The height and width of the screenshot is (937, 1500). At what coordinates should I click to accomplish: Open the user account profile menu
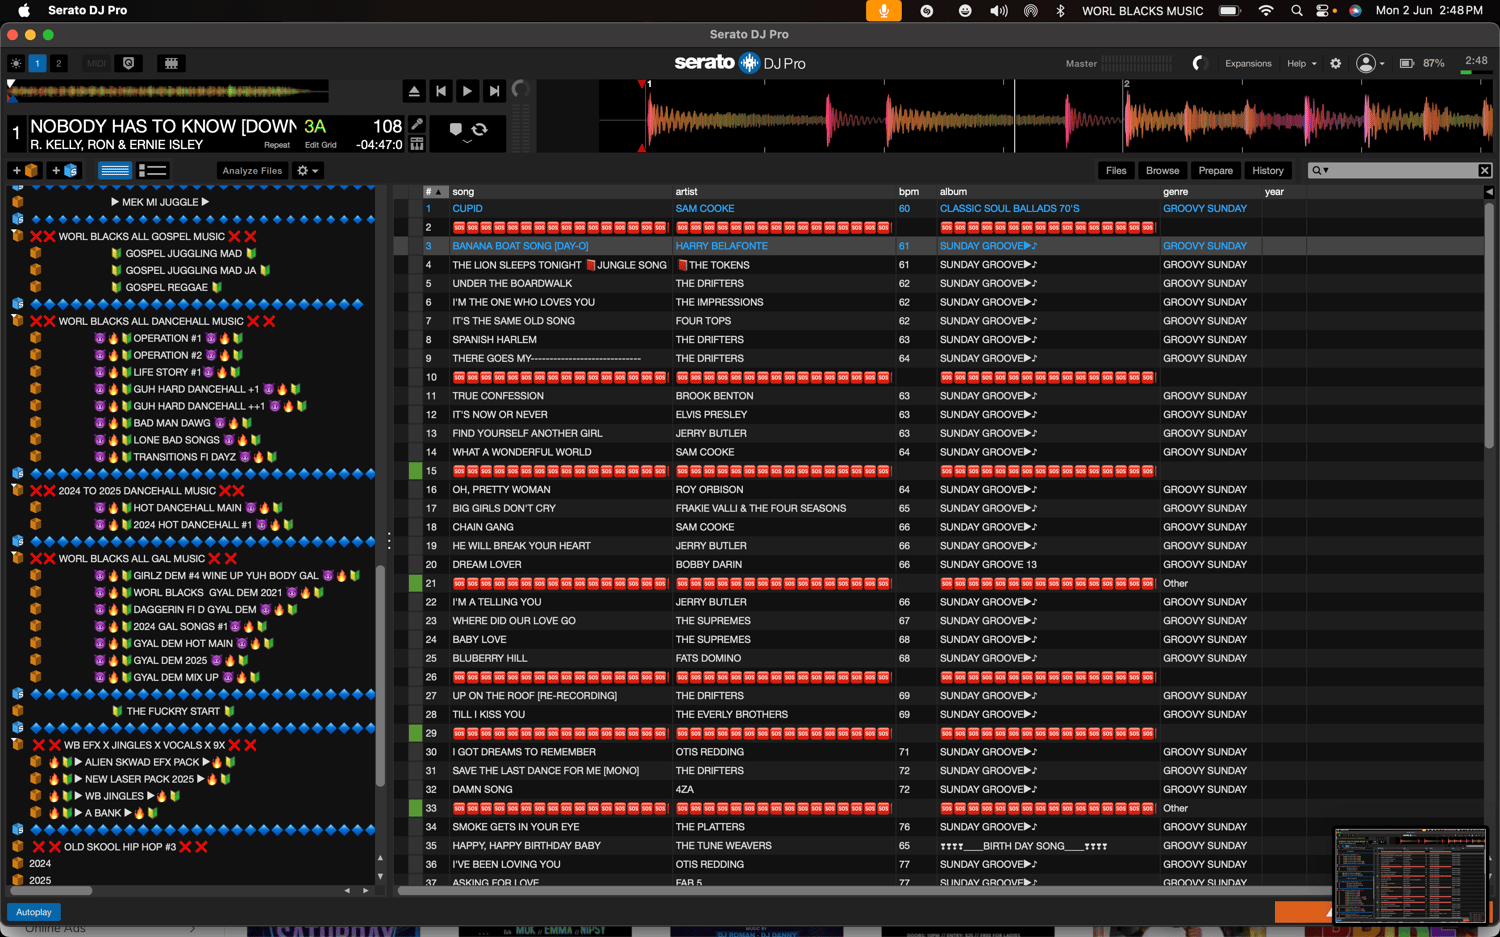pyautogui.click(x=1369, y=63)
